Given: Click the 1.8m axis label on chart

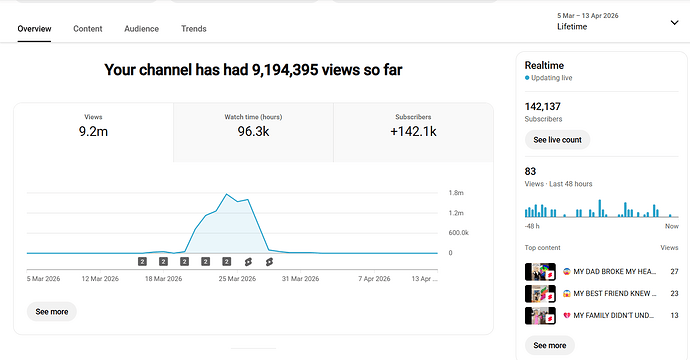Looking at the screenshot, I should pos(456,193).
